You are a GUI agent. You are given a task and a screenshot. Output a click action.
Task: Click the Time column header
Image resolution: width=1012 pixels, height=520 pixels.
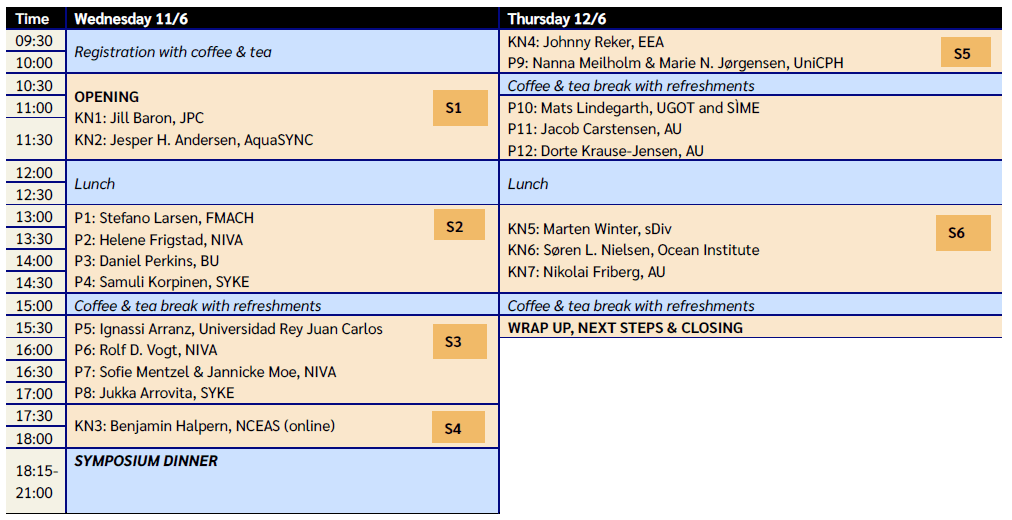(33, 18)
